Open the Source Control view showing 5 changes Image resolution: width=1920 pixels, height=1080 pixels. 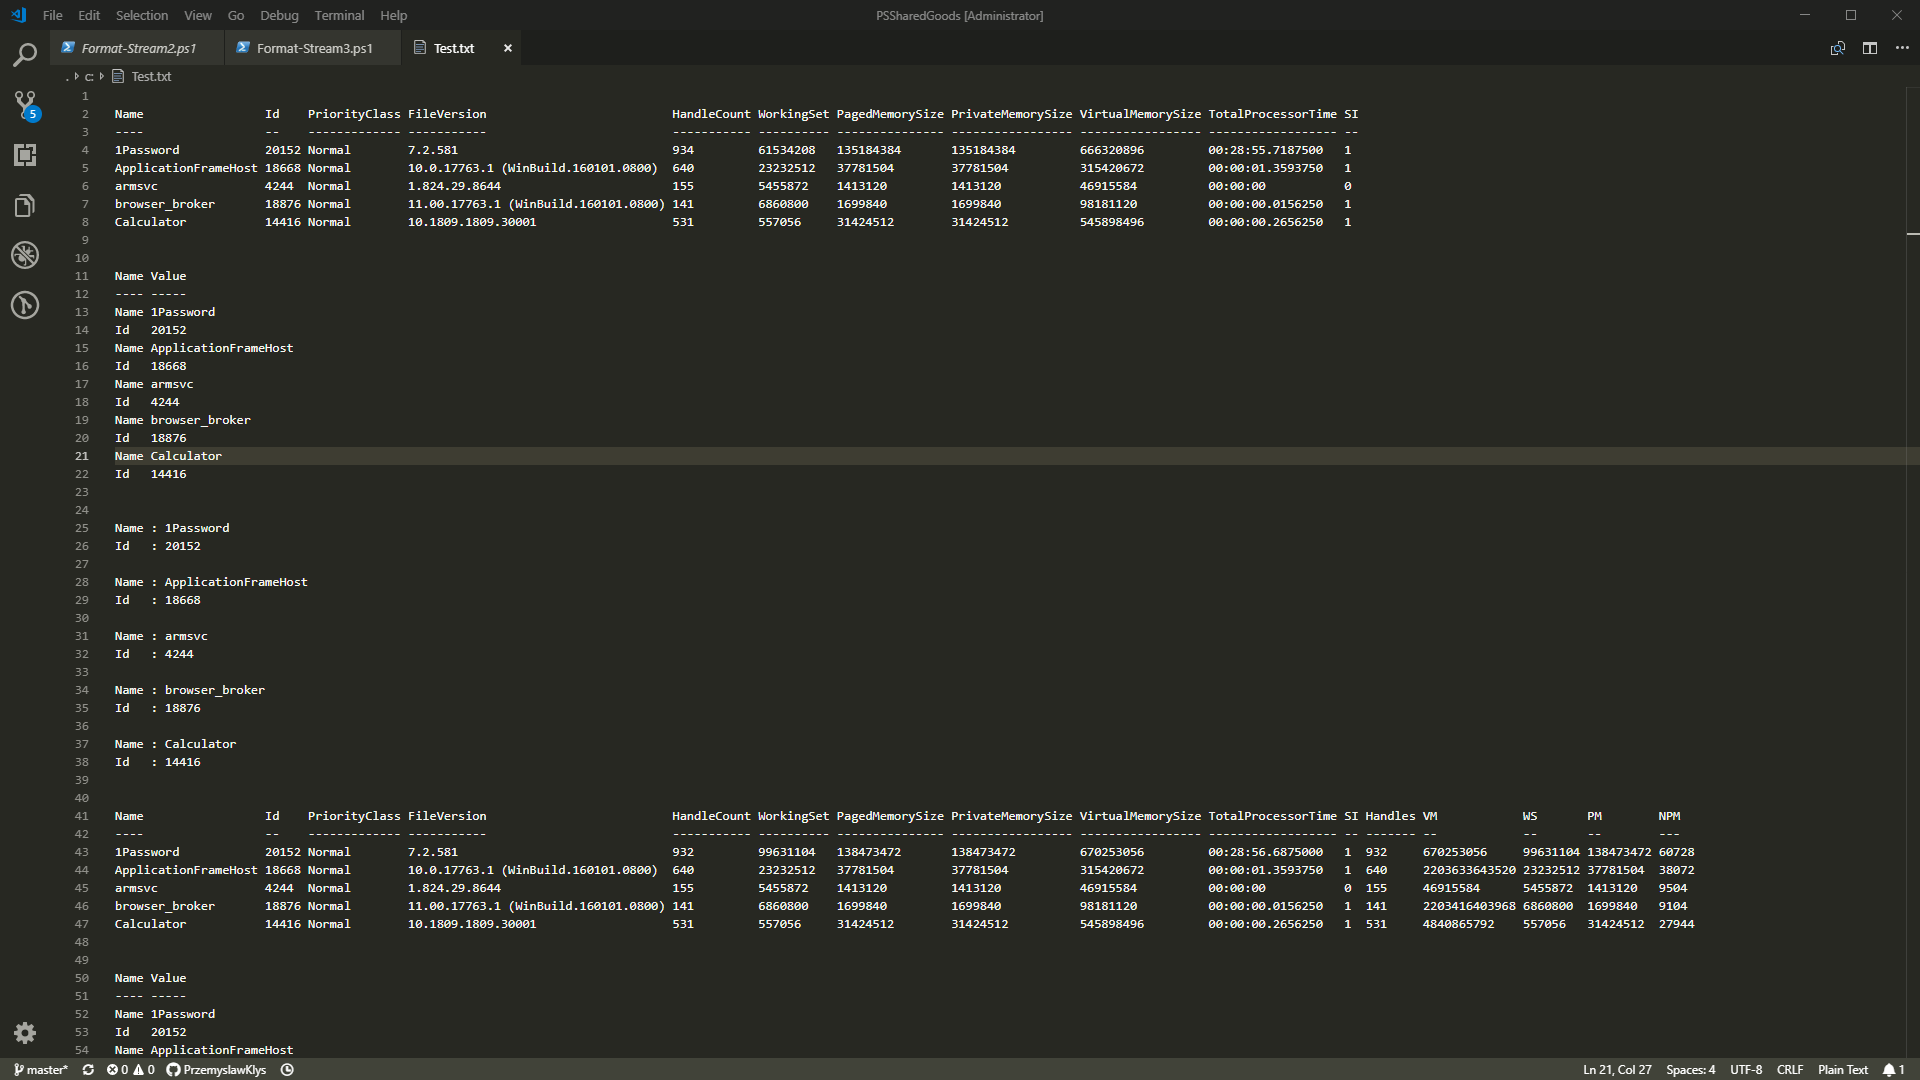point(24,105)
